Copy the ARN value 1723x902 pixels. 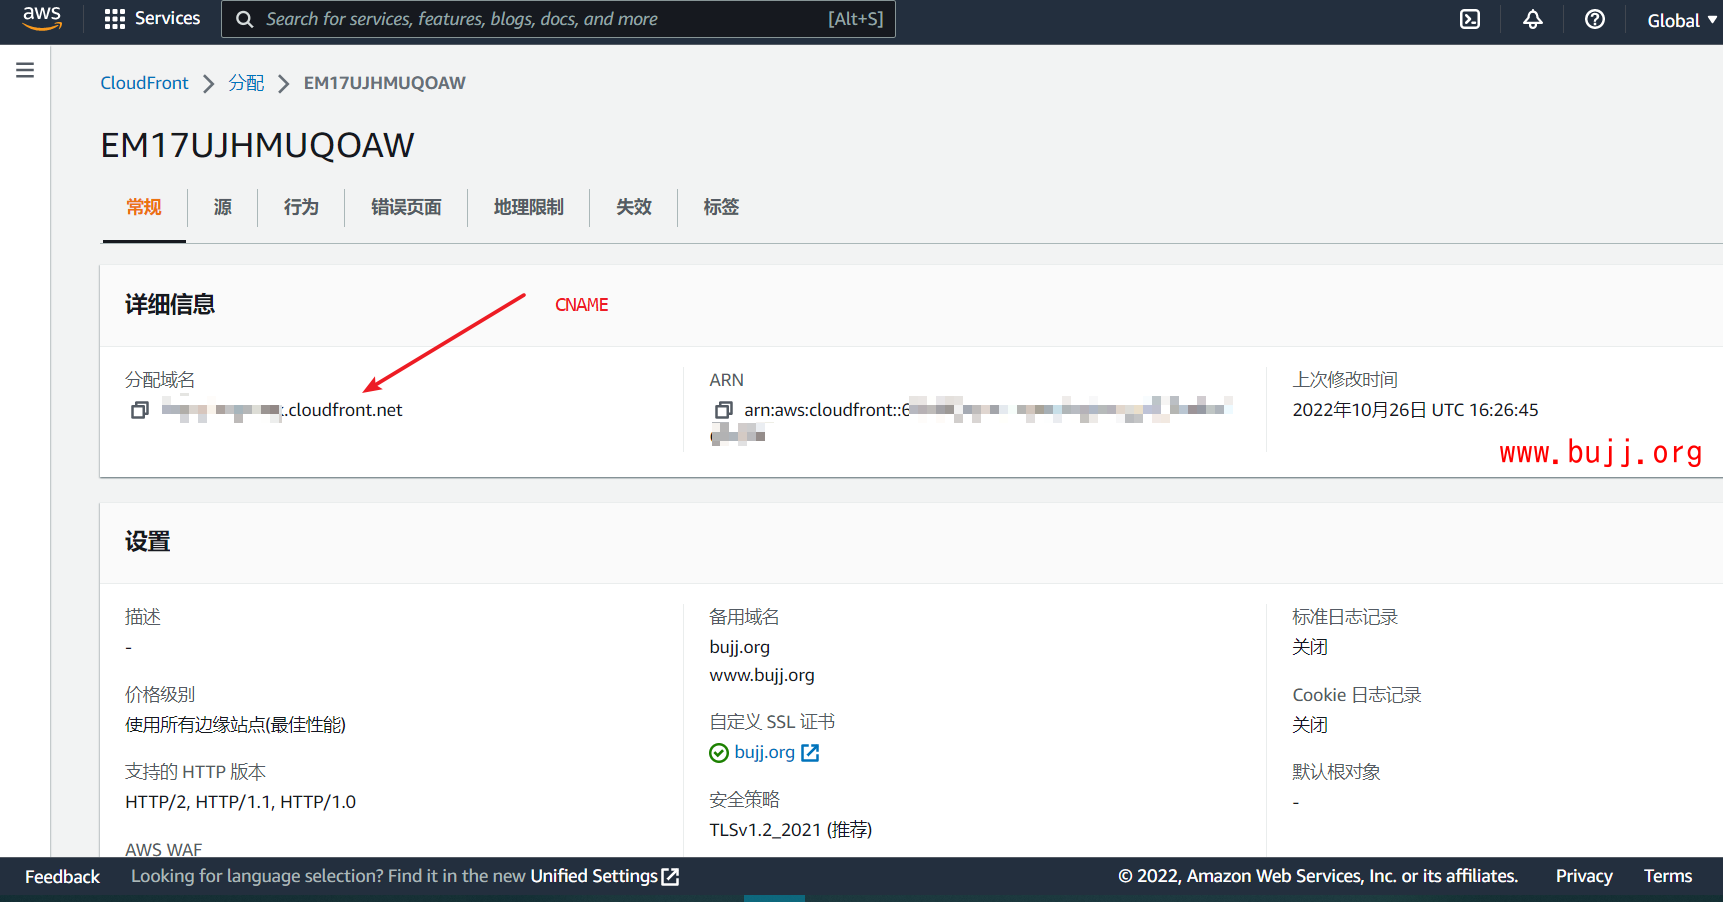click(x=724, y=410)
